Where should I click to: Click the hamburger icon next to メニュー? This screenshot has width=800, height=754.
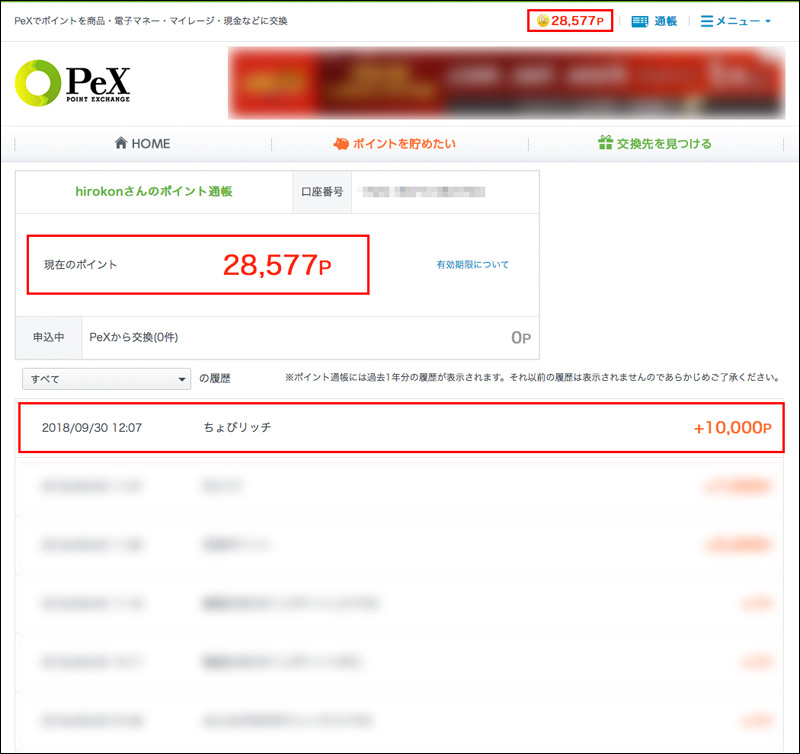[707, 21]
